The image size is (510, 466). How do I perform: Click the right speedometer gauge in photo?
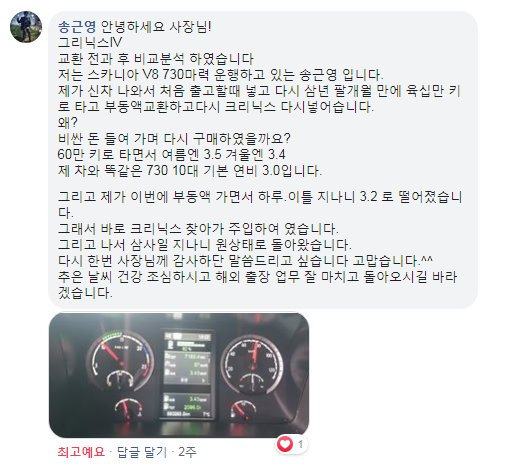[x=252, y=363]
